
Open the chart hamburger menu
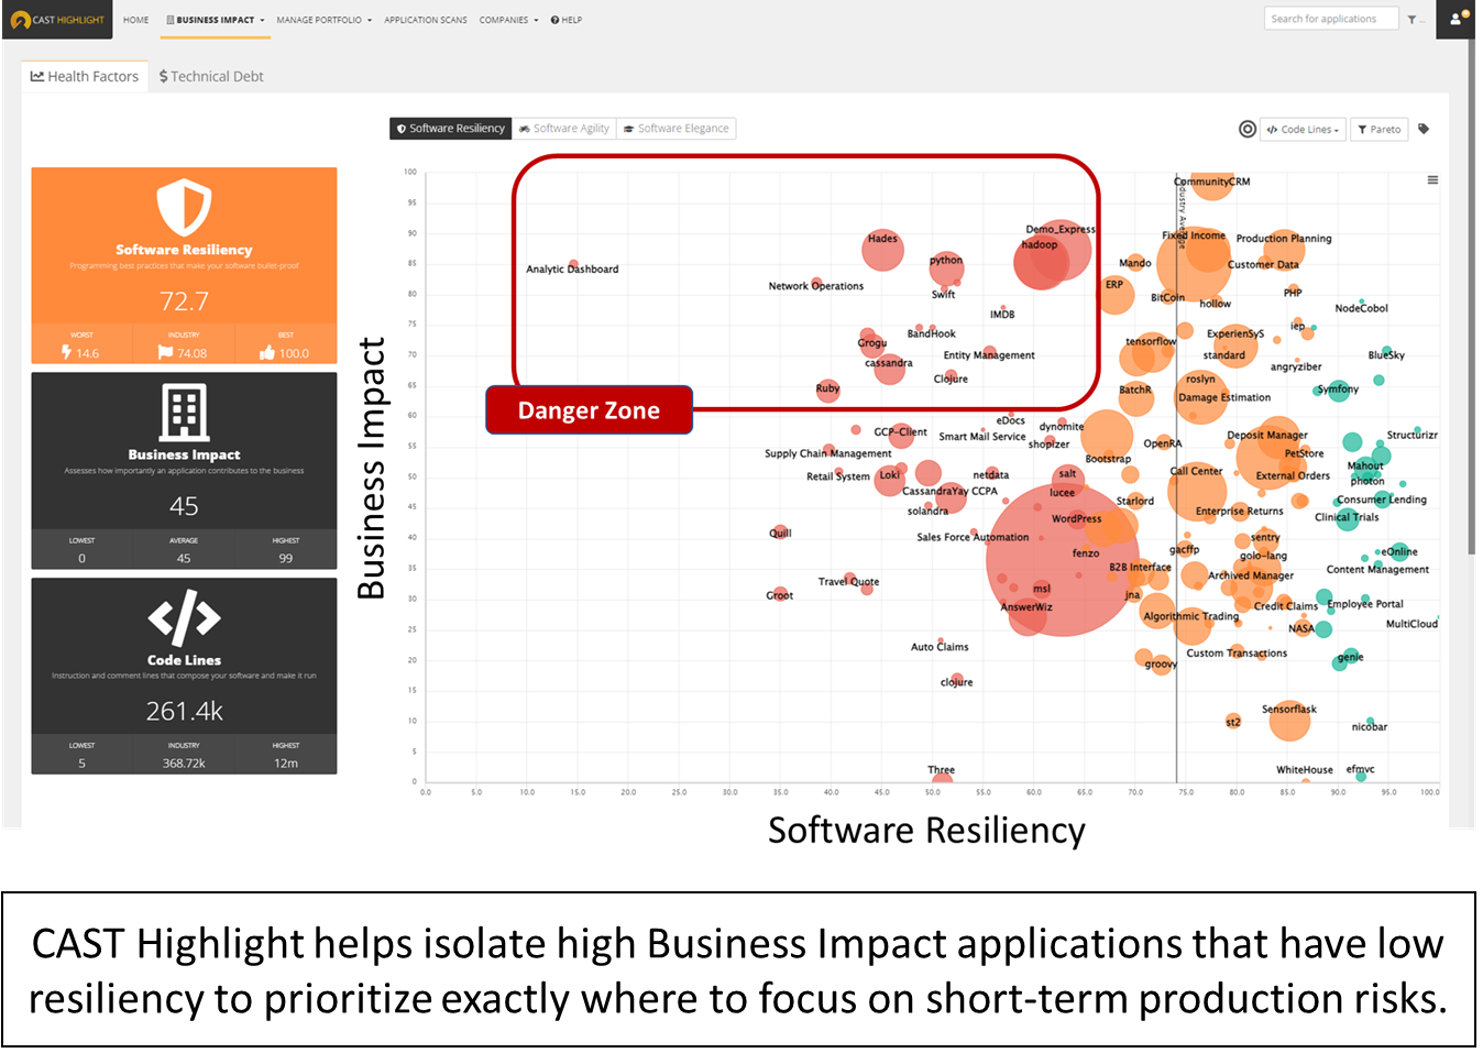click(x=1432, y=180)
